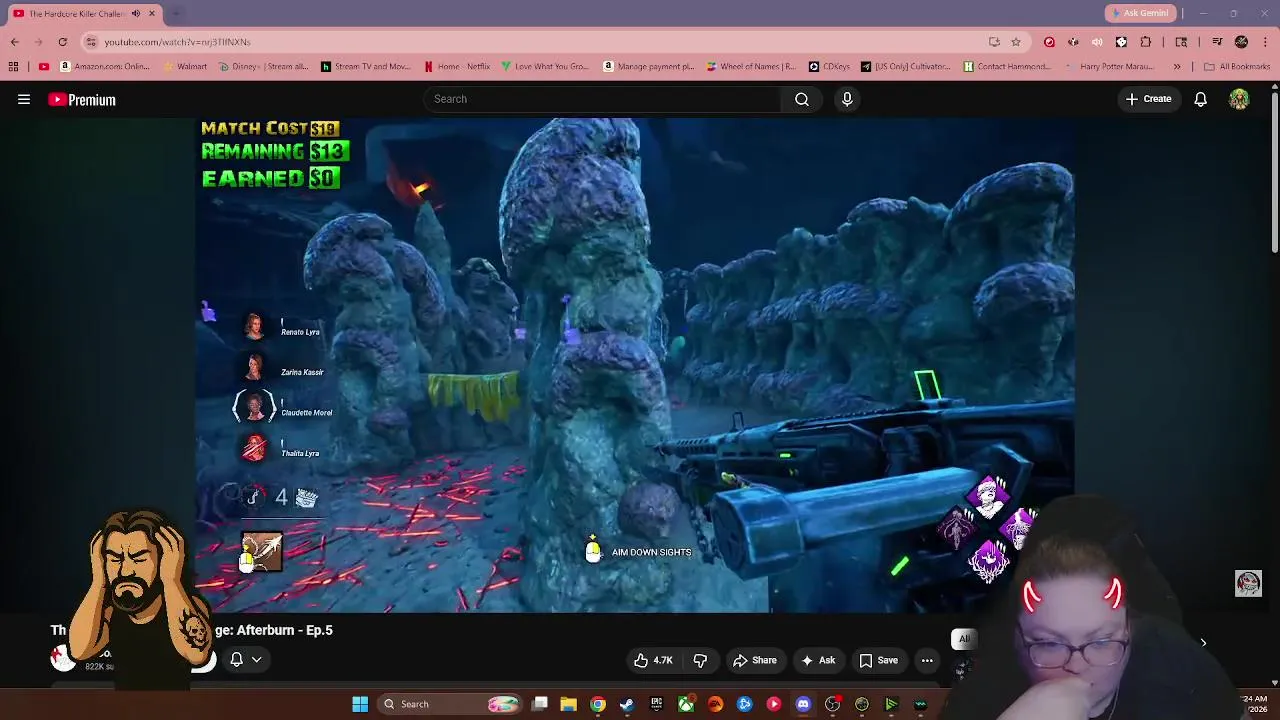Click the taskbar Search box
Screen dimensions: 1280x720
click(451, 704)
